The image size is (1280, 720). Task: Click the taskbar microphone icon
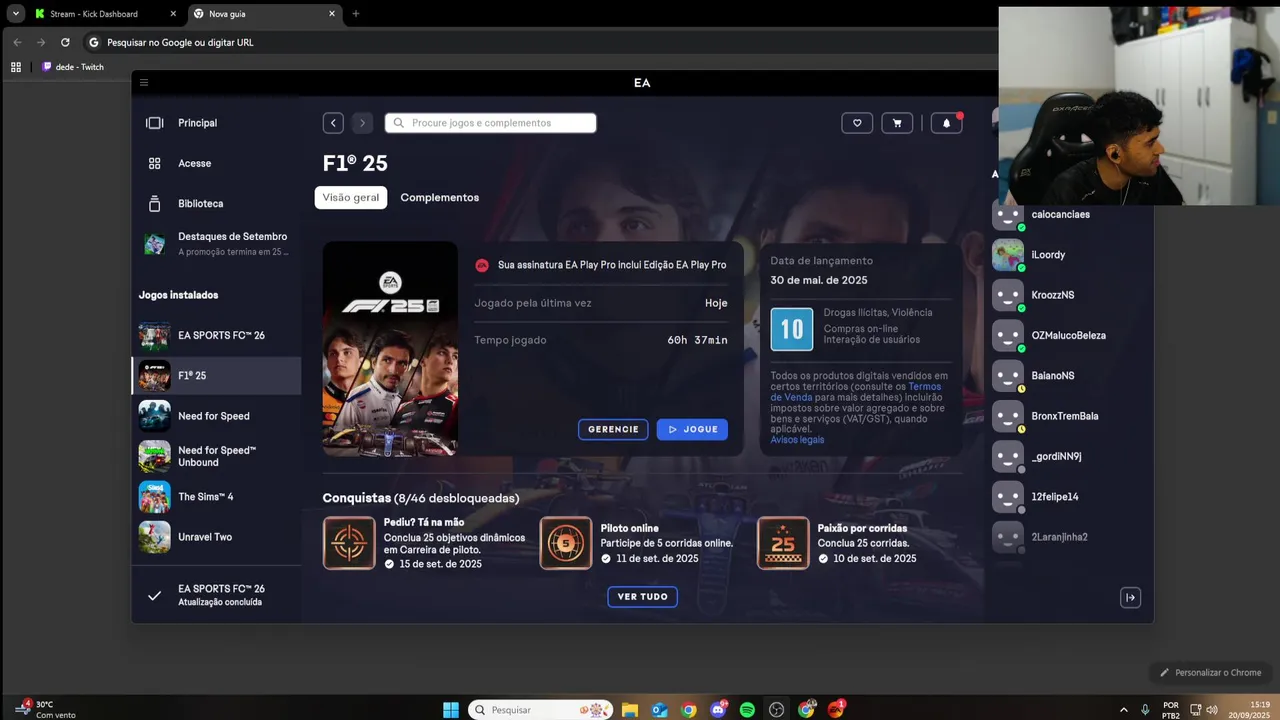[1146, 710]
